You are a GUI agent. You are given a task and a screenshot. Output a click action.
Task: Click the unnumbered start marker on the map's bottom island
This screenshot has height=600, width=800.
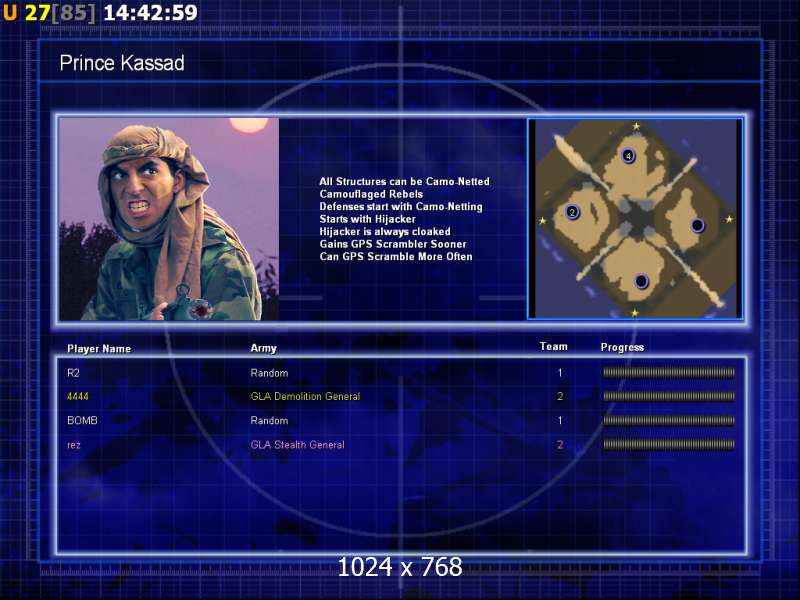641,281
